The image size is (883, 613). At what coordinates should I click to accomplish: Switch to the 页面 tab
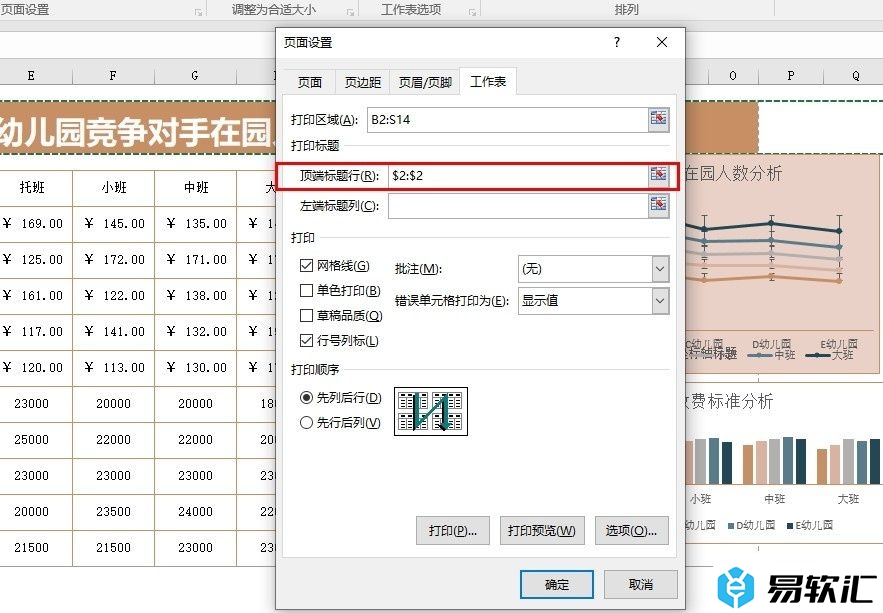[309, 82]
